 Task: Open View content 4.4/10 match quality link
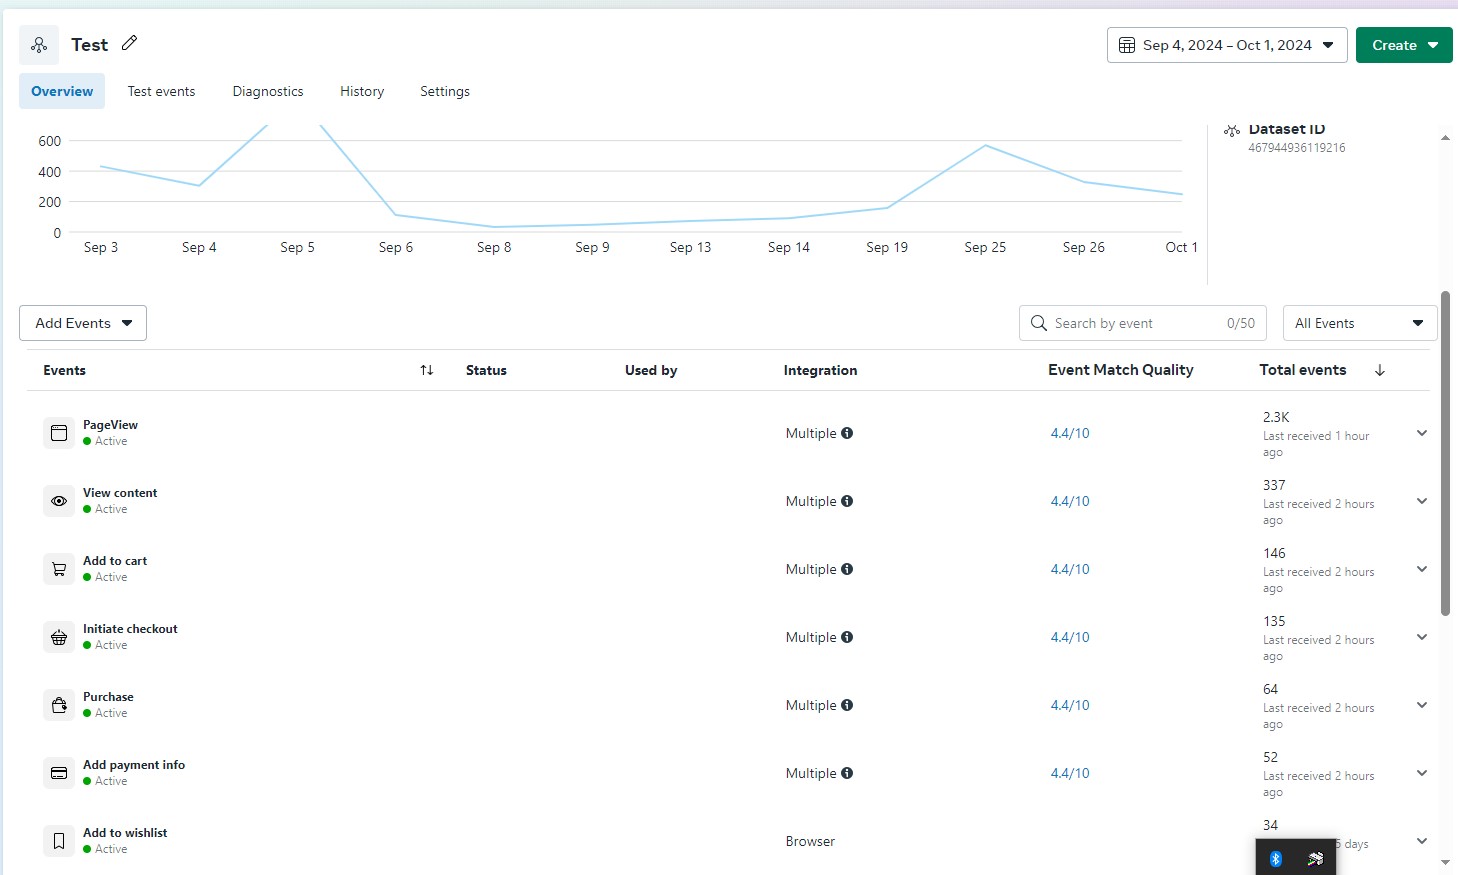(x=1070, y=501)
